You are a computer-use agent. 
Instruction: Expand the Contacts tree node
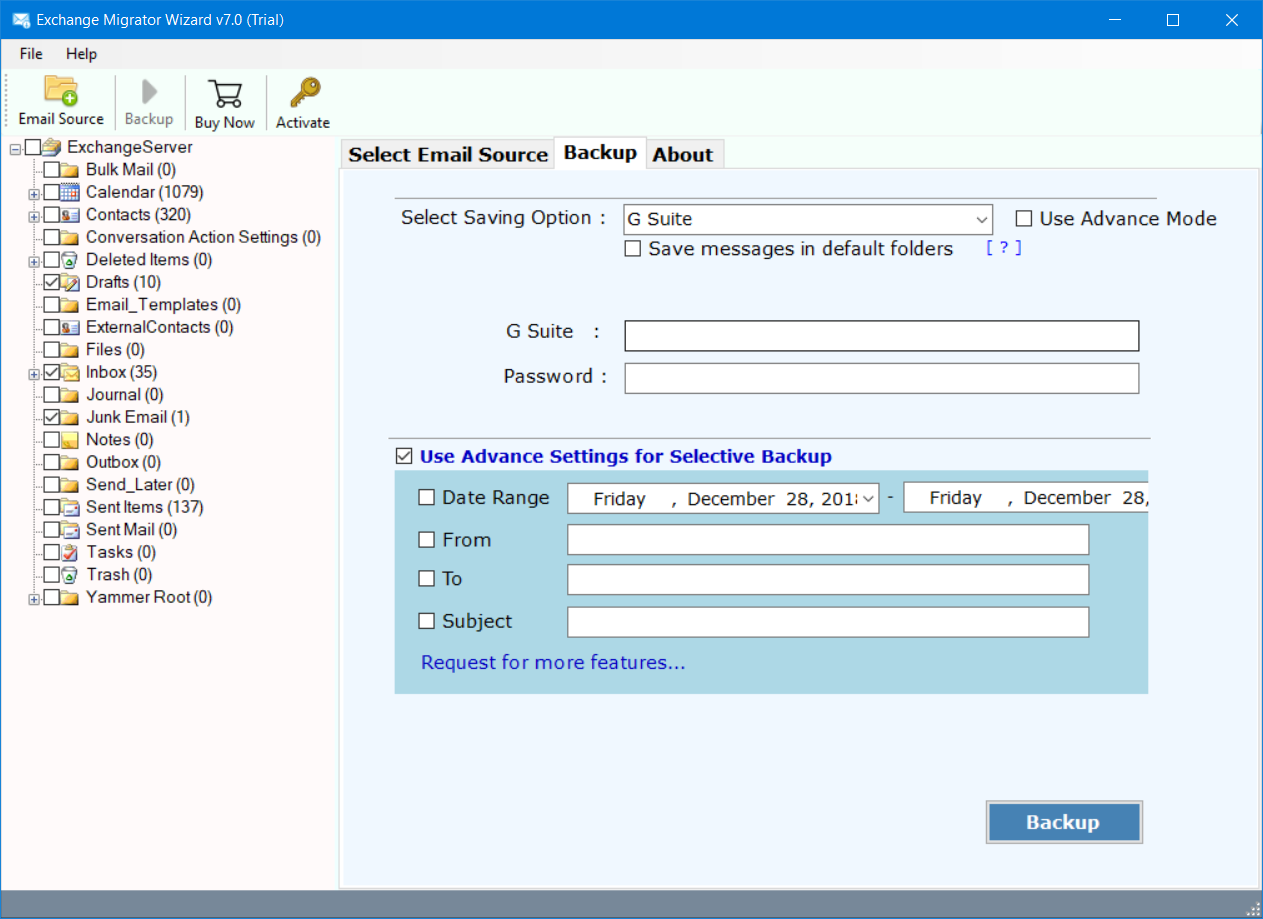pyautogui.click(x=34, y=216)
